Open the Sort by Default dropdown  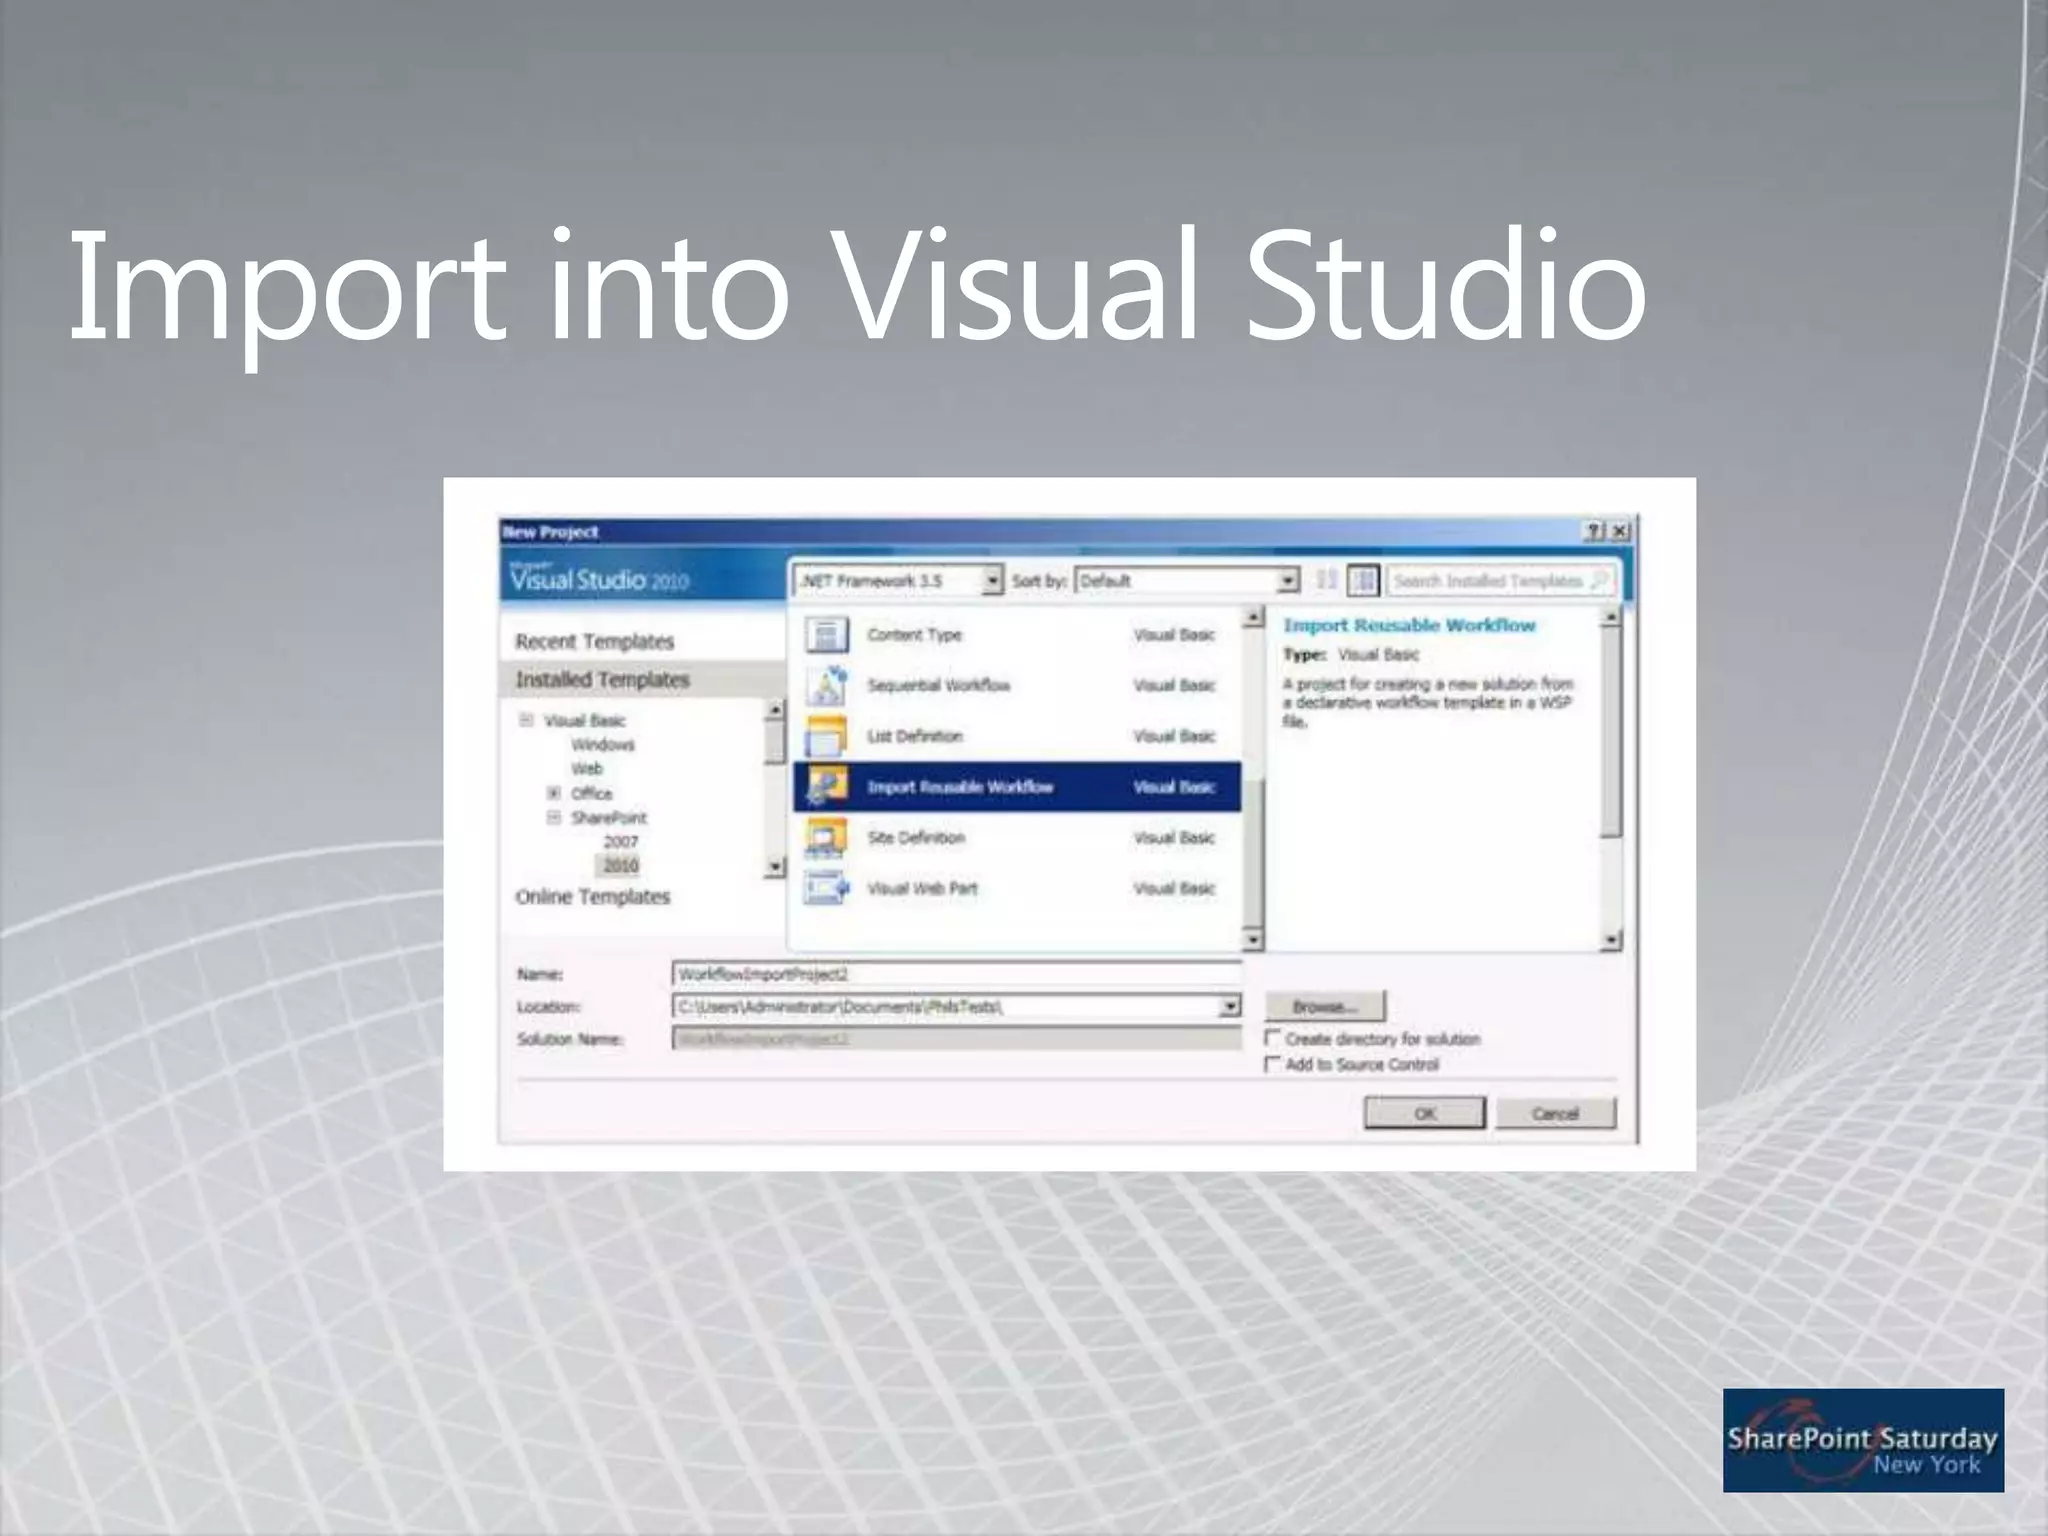point(1288,580)
